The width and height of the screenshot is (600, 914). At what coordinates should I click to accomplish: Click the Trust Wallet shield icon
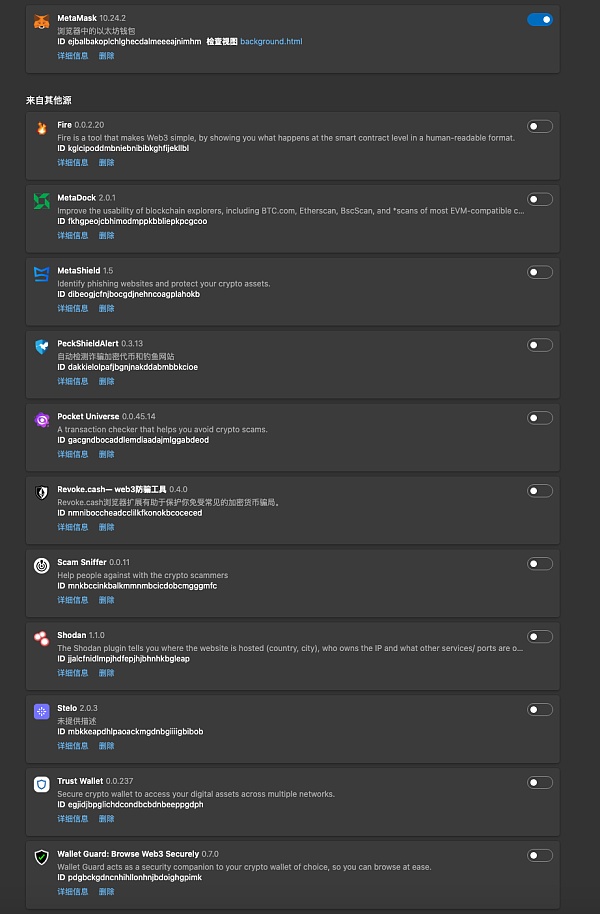coord(41,784)
